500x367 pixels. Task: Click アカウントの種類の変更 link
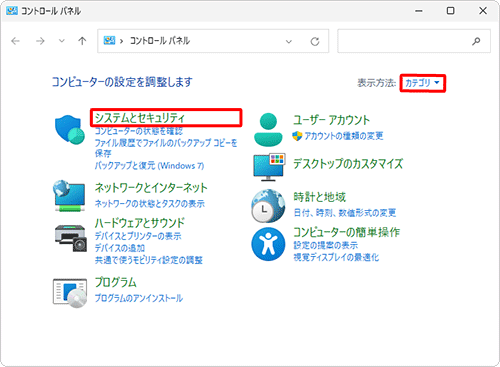pos(344,136)
